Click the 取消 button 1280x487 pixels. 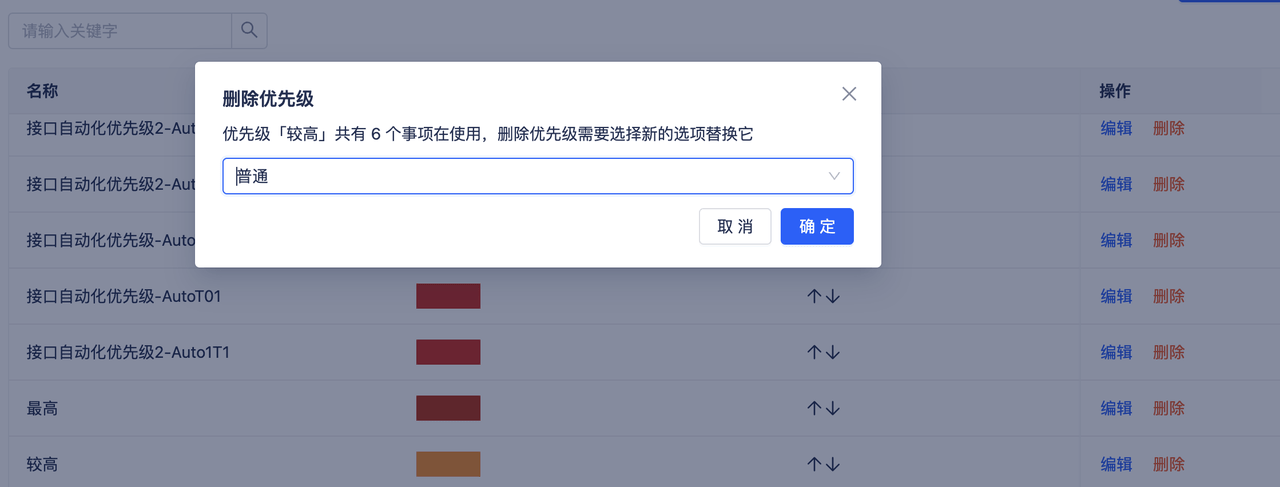pos(735,226)
